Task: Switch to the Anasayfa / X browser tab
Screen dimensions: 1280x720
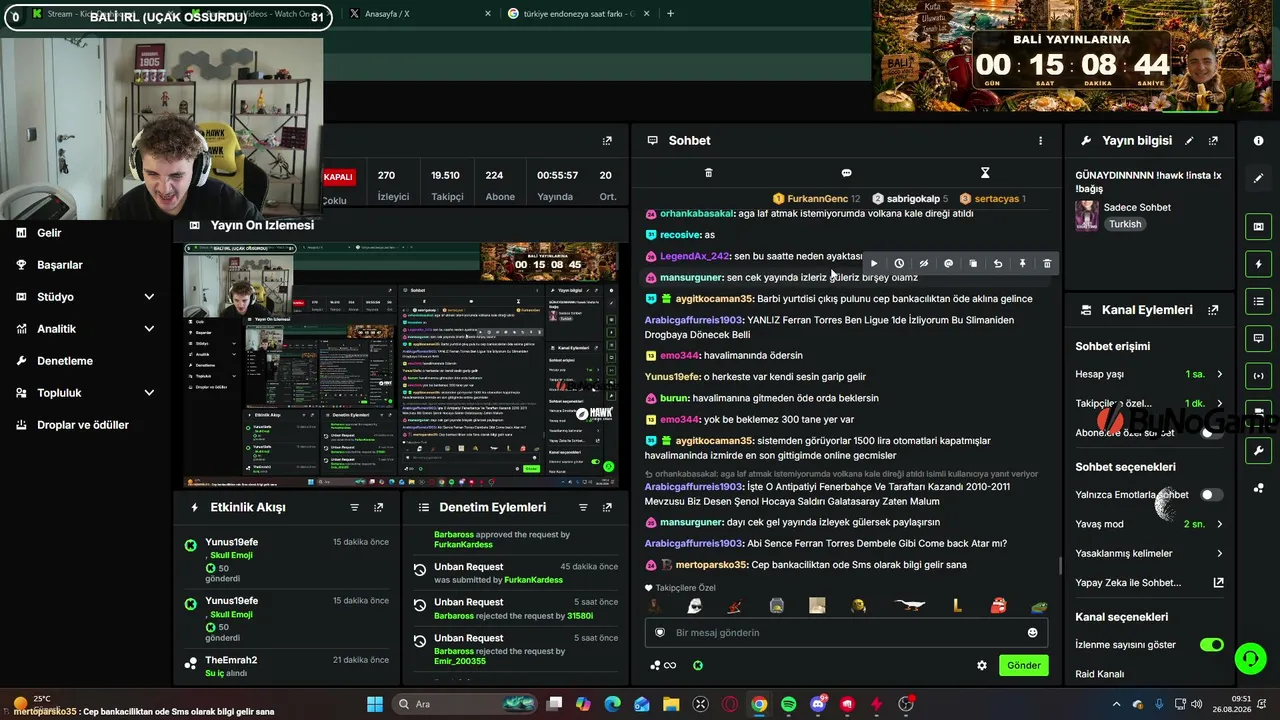Action: coord(420,14)
